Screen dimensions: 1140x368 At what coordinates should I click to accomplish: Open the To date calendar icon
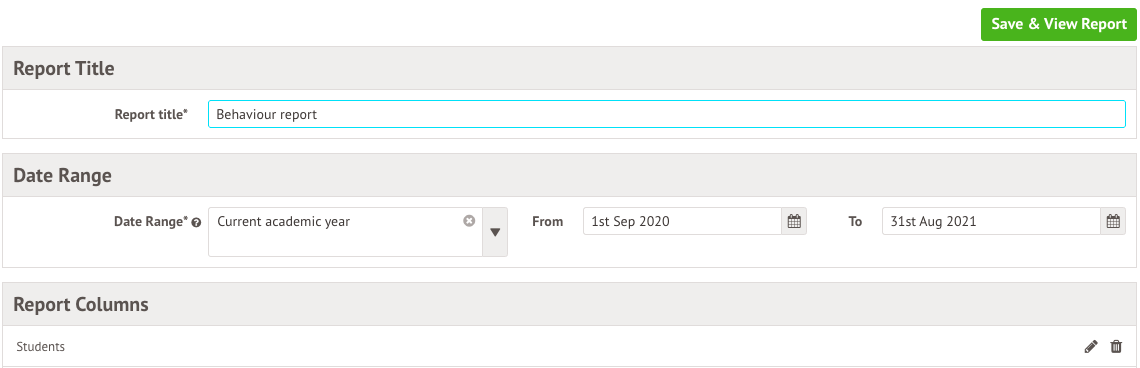click(x=1112, y=221)
